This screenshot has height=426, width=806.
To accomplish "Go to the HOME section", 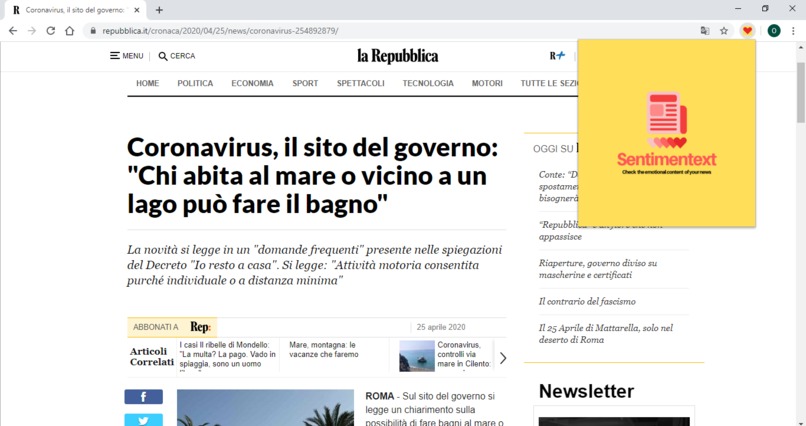I will (x=148, y=83).
